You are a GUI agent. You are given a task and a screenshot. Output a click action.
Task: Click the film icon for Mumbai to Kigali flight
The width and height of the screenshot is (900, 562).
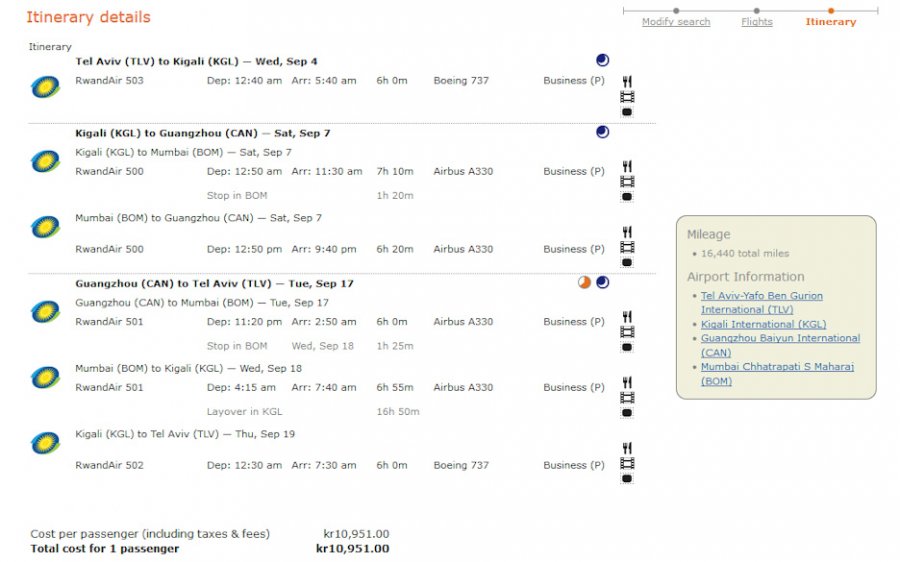tap(627, 397)
